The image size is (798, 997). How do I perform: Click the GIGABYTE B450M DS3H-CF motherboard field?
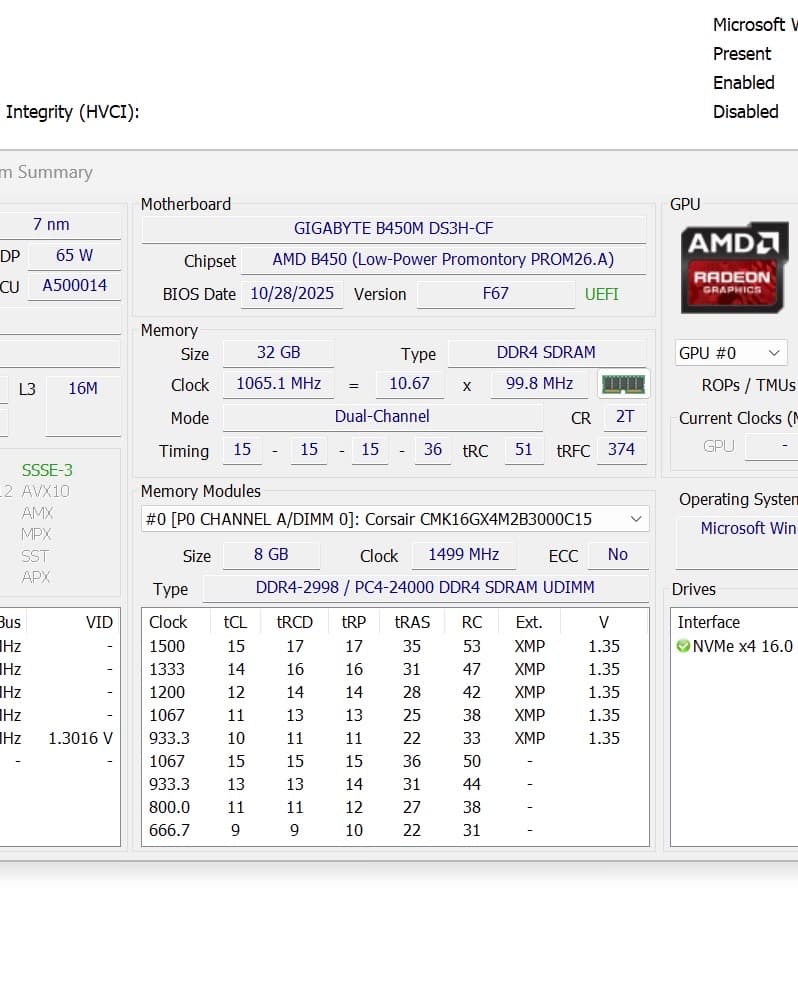[394, 229]
